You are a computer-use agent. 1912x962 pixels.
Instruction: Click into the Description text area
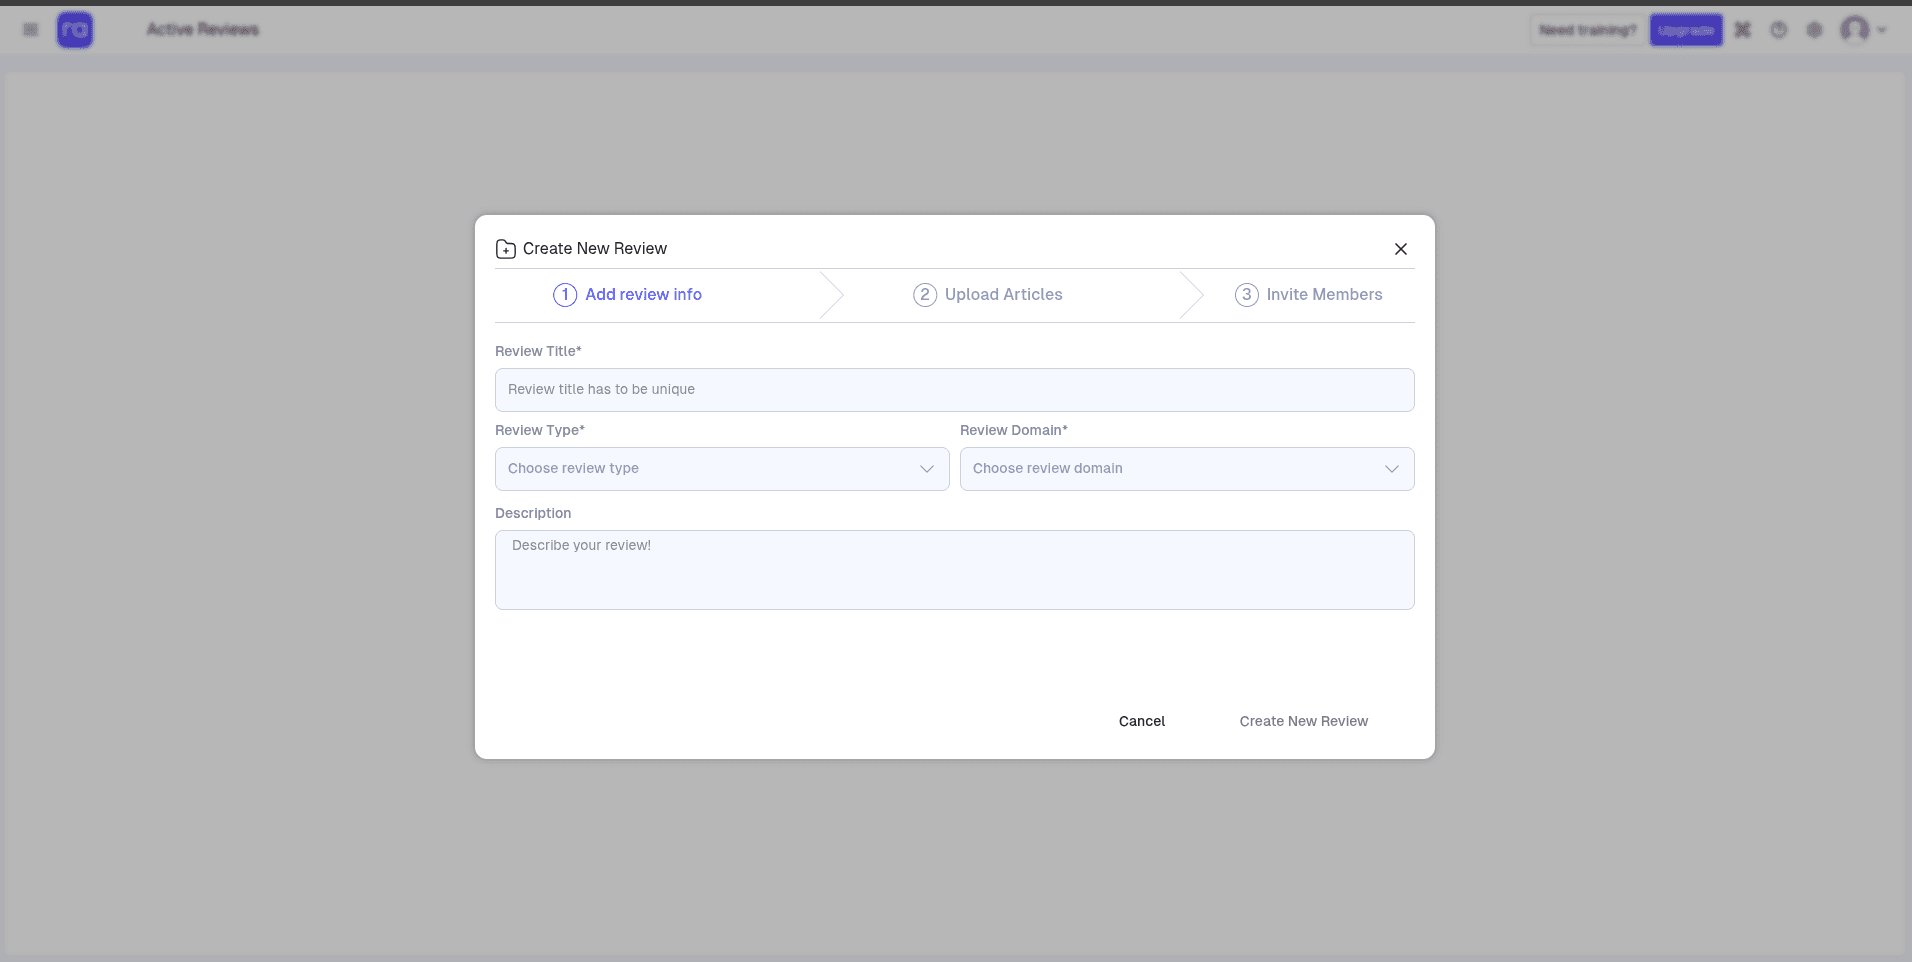(954, 570)
